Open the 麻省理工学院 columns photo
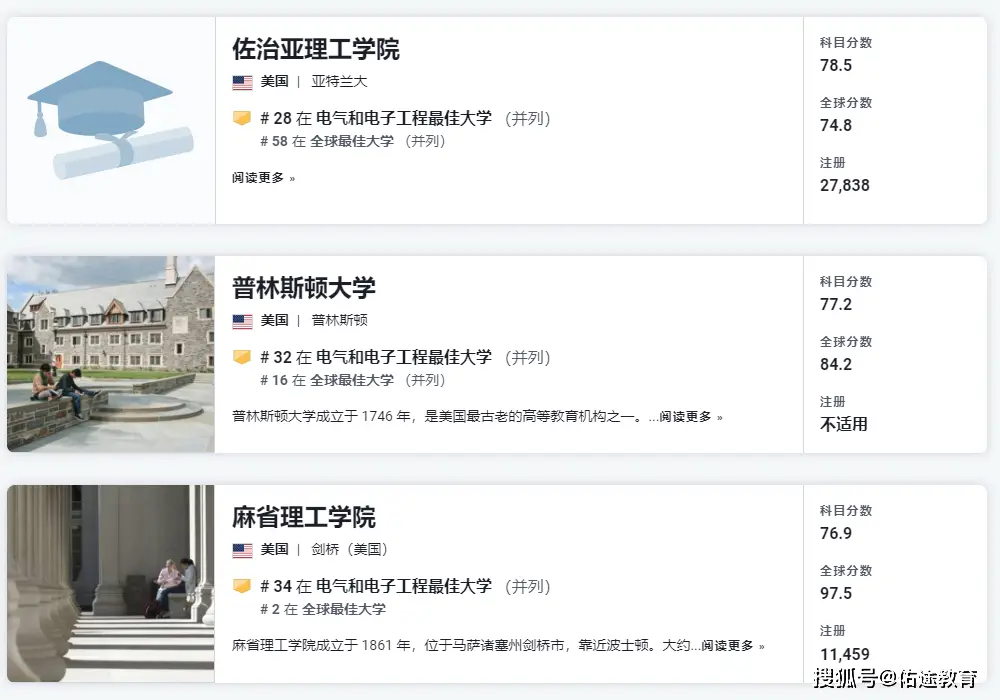Screen dimensions: 1000x700 (110, 584)
